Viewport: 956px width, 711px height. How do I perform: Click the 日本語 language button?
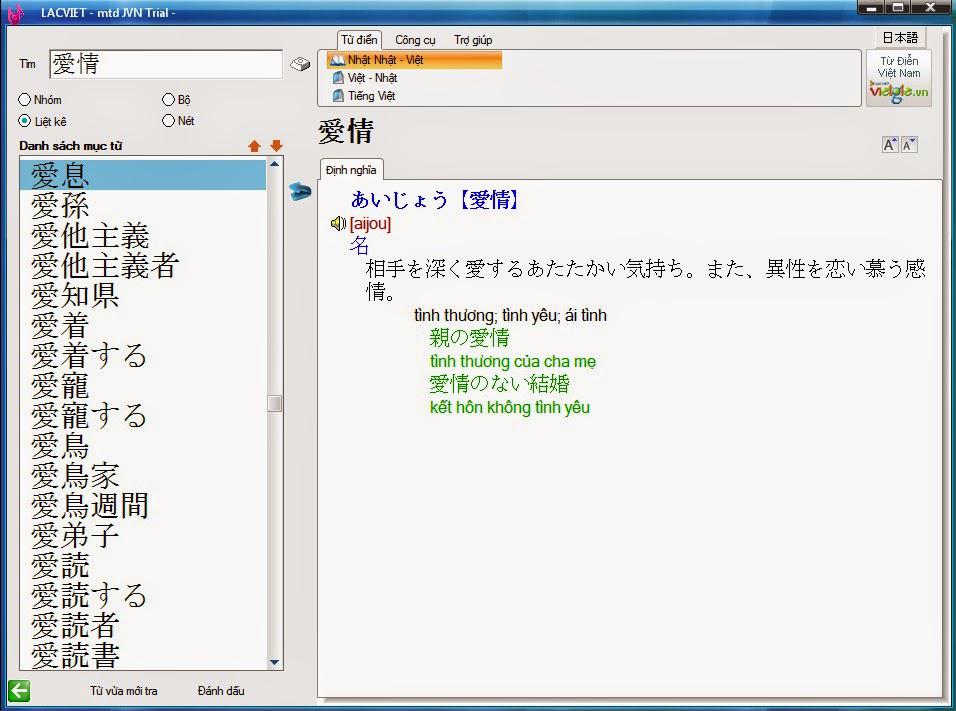[900, 38]
